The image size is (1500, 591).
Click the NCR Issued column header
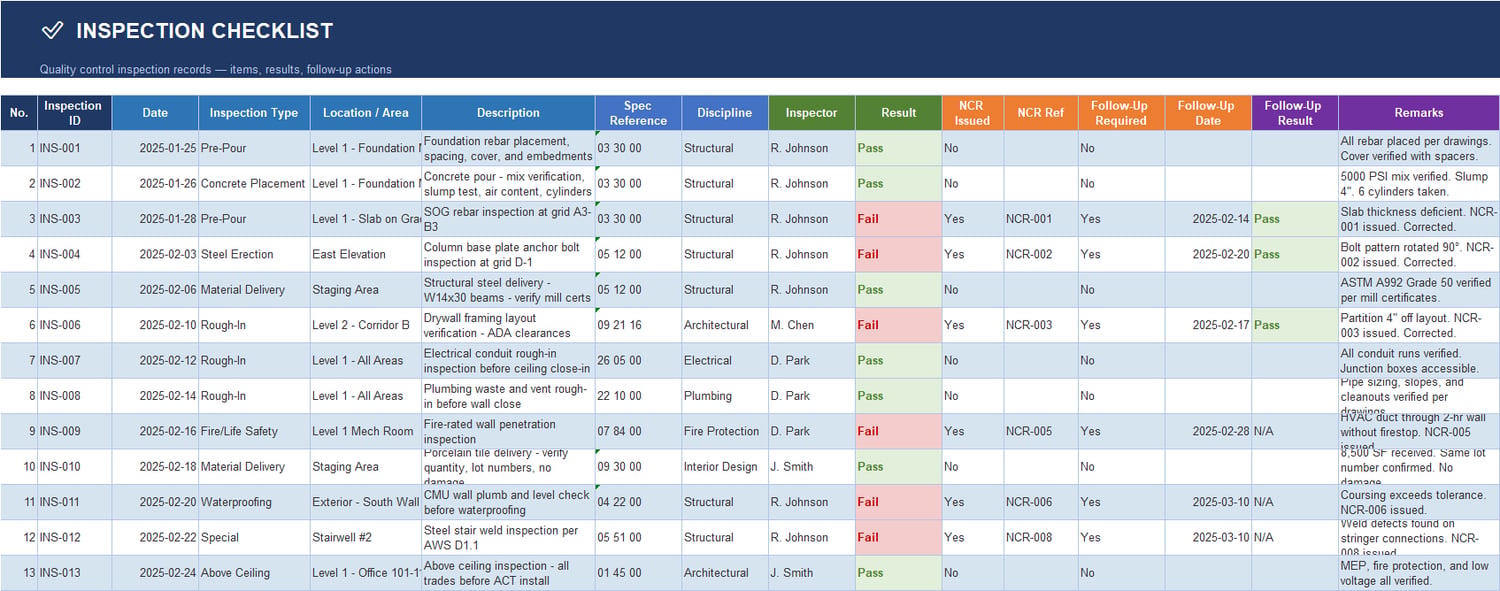pyautogui.click(x=972, y=113)
